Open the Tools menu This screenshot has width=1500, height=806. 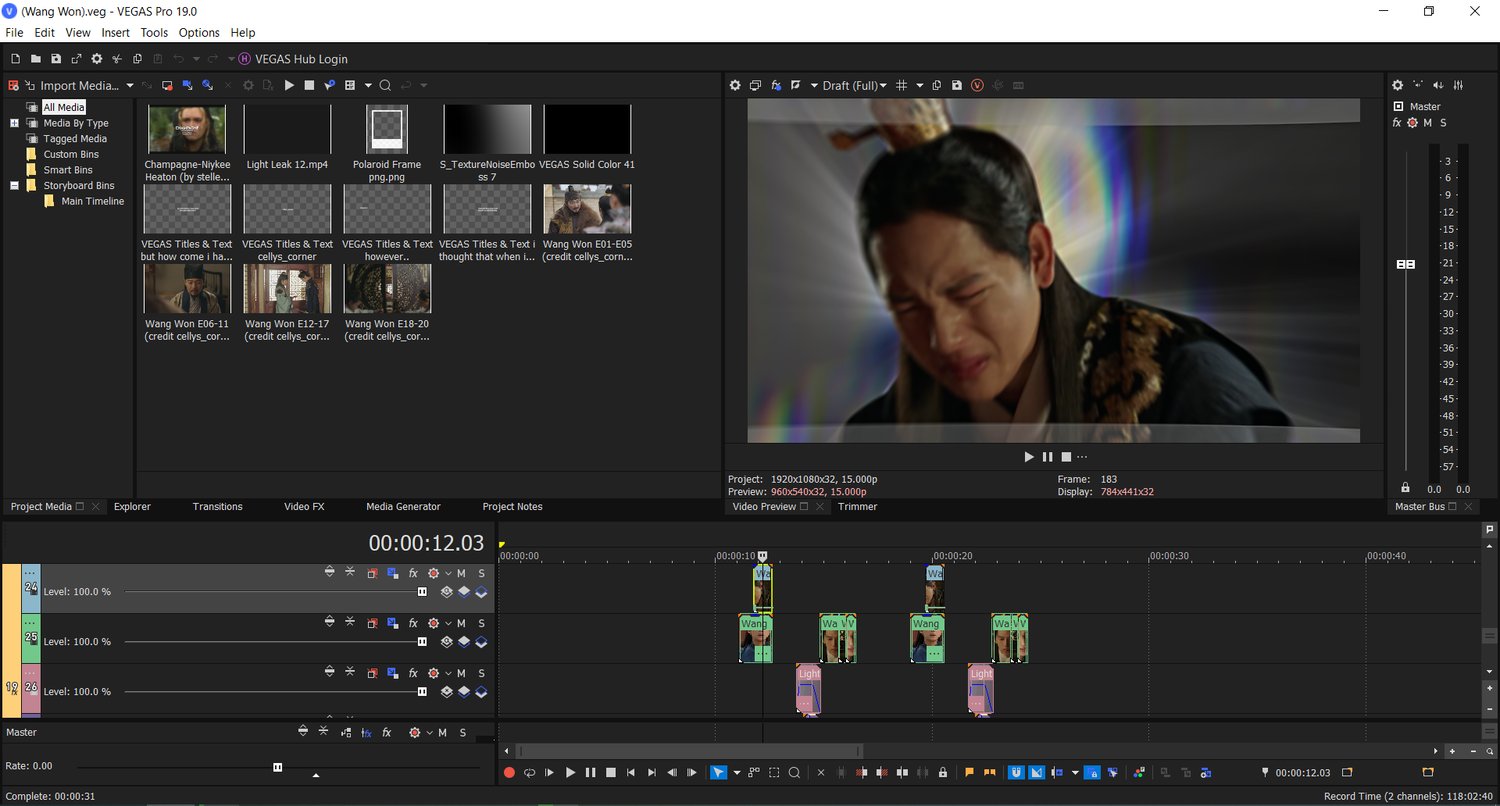pyautogui.click(x=154, y=33)
